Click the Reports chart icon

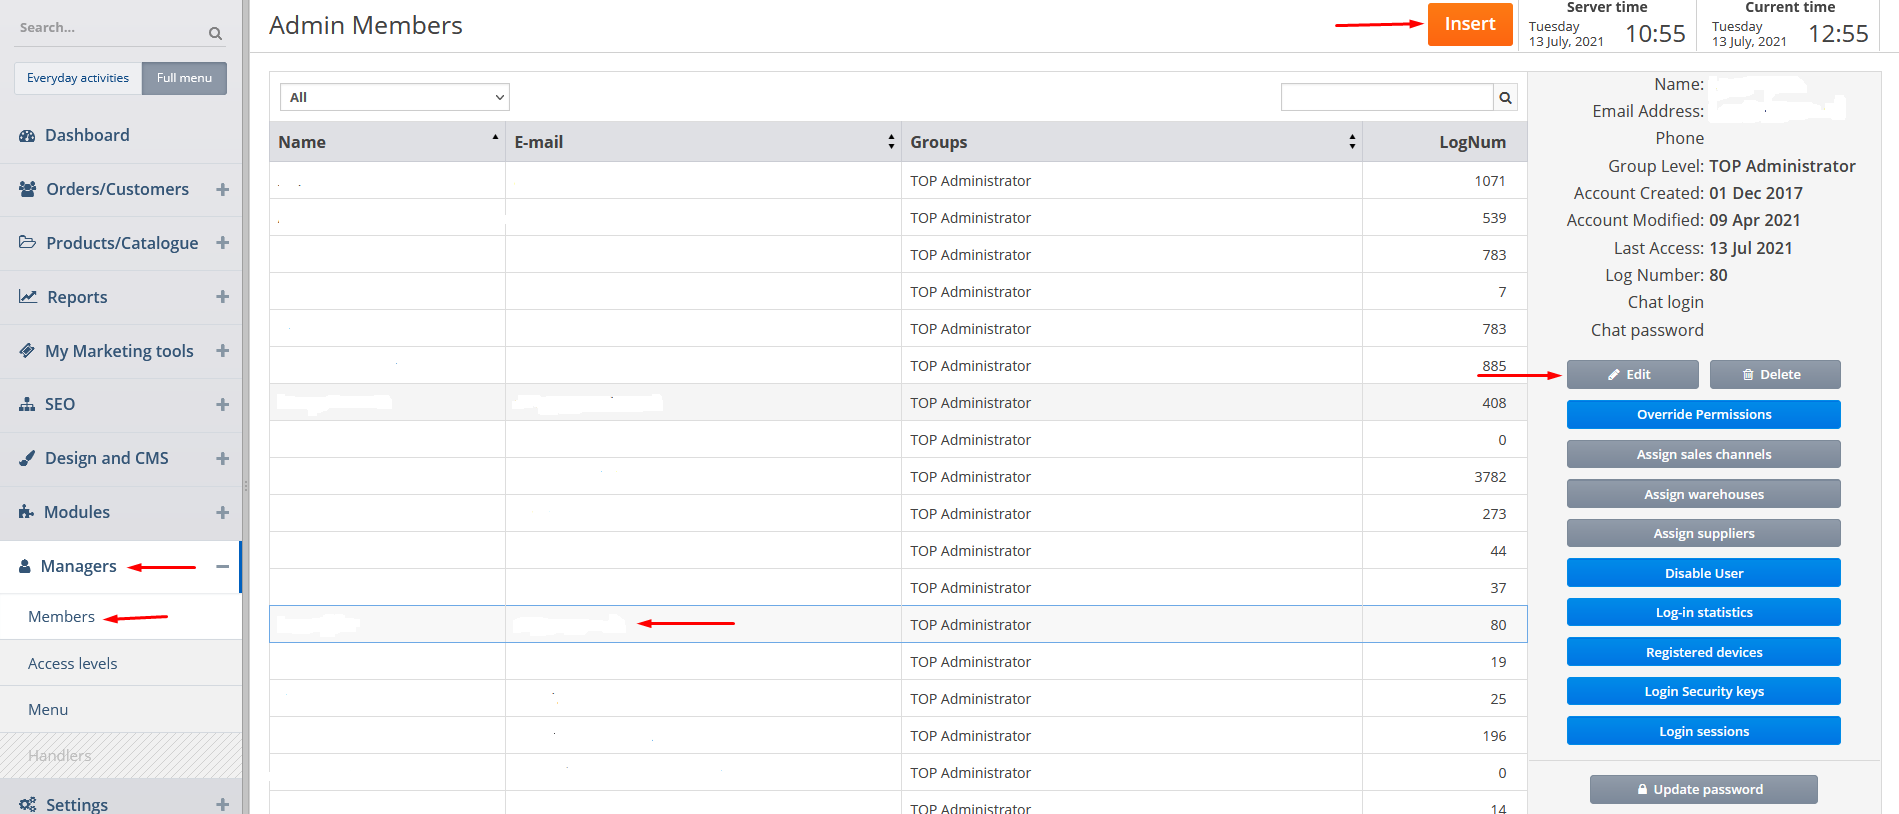pyautogui.click(x=28, y=297)
